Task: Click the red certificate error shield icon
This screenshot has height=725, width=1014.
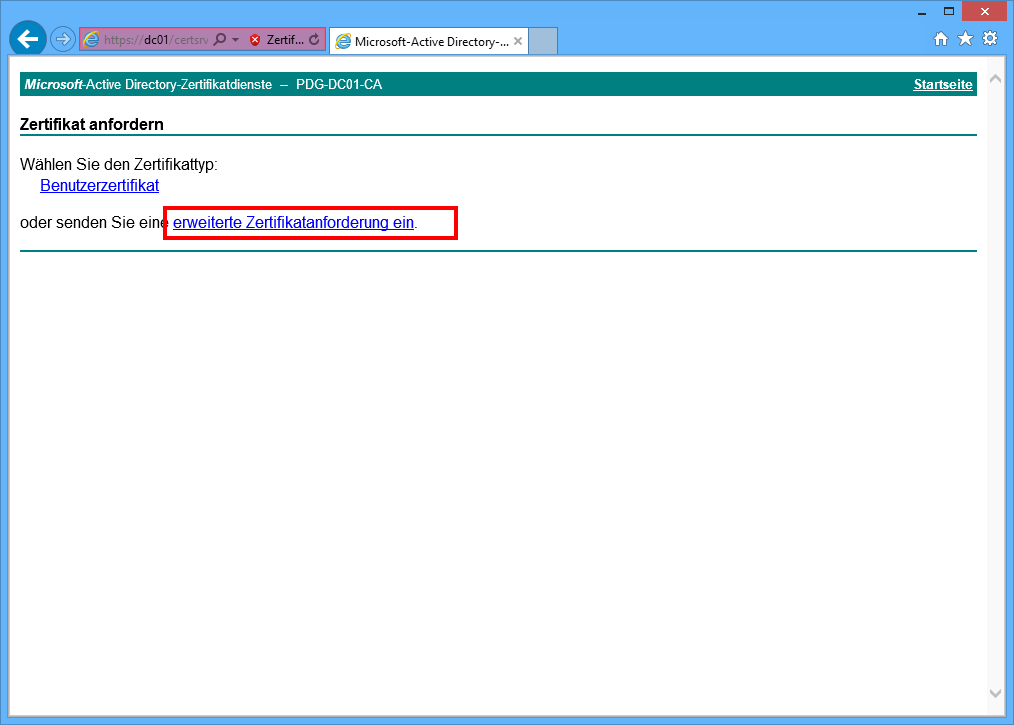Action: pyautogui.click(x=255, y=40)
